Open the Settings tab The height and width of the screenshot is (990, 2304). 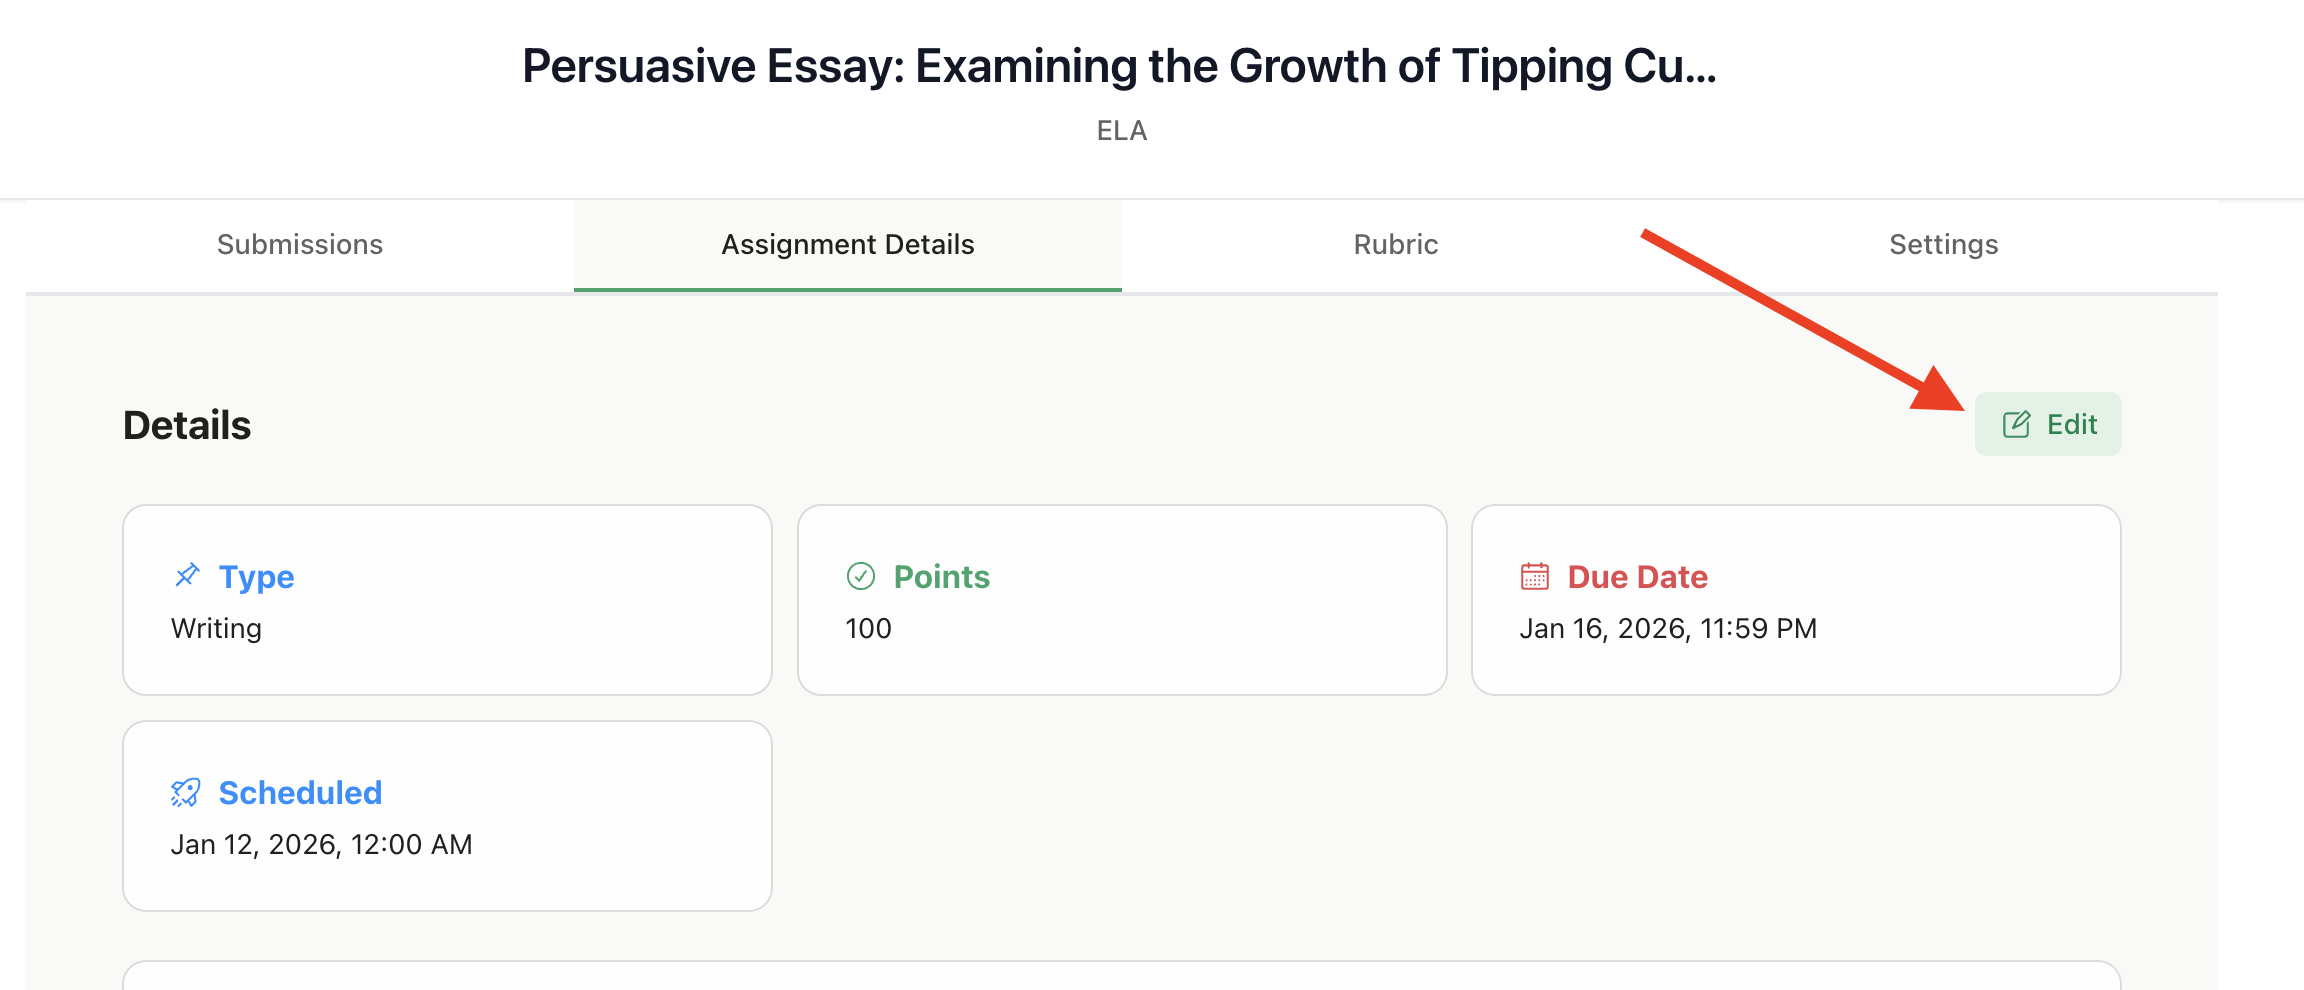click(x=1943, y=244)
